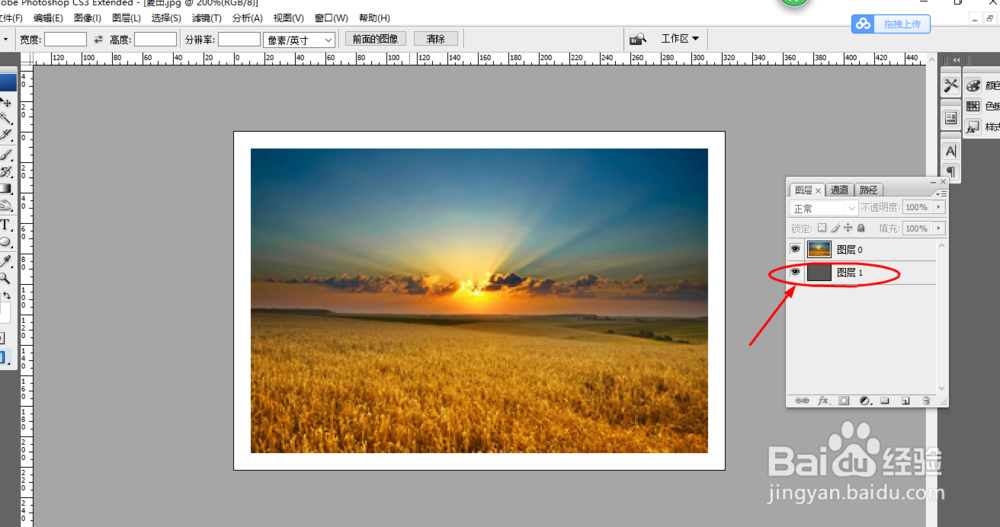The width and height of the screenshot is (1000, 527).
Task: Click the 前面的图像 button
Action: tap(375, 39)
